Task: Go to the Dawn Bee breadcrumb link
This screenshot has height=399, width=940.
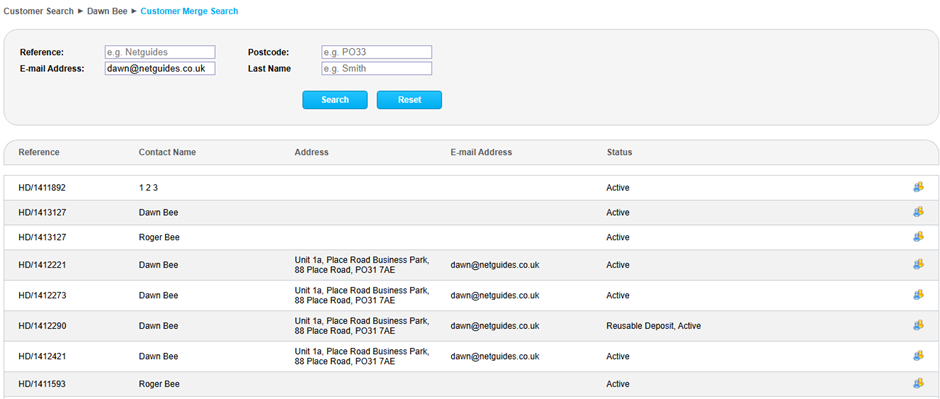Action: 107,11
